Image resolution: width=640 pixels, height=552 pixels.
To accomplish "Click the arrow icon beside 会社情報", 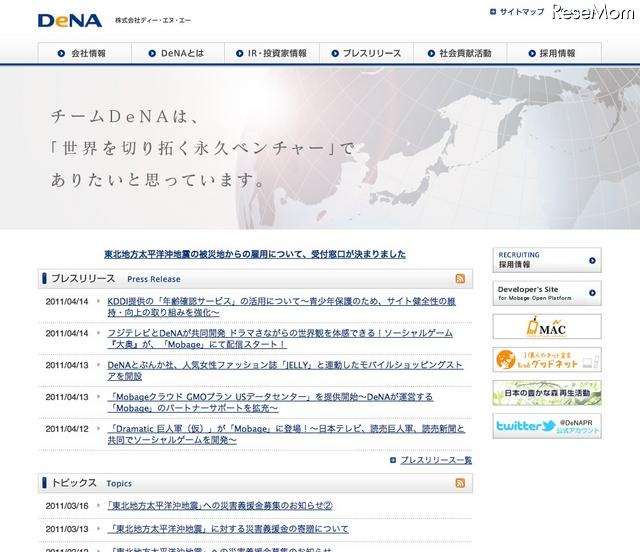I will 61,53.
